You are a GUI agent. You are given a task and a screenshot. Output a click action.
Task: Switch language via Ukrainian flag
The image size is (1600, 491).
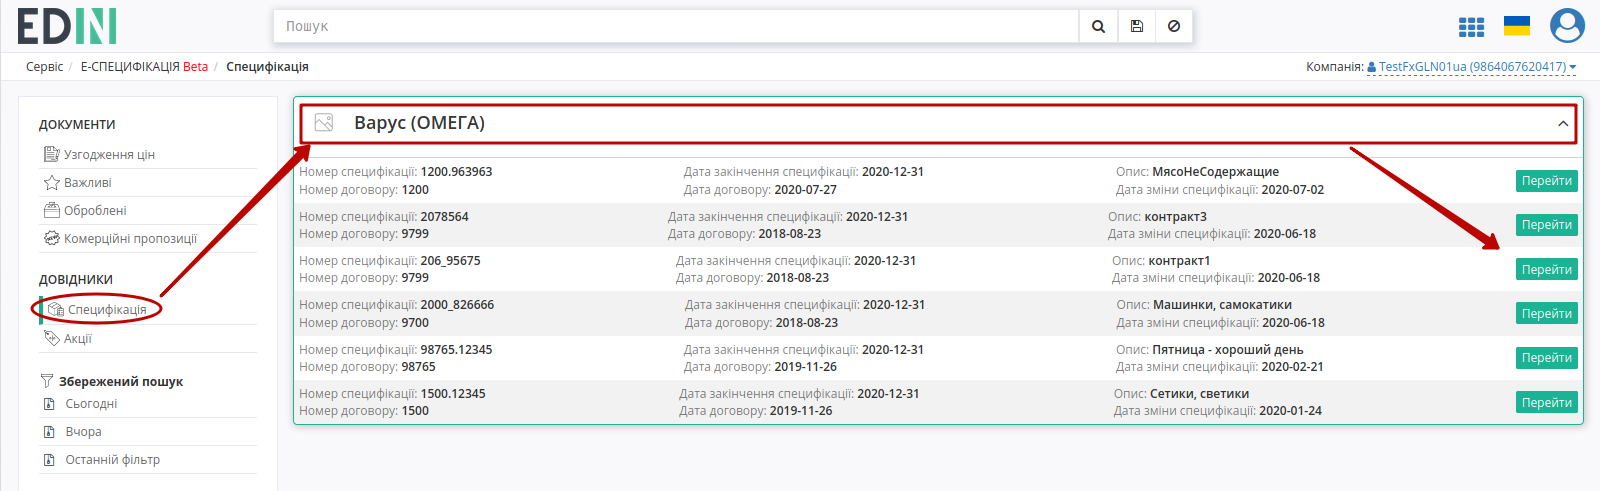[x=1517, y=26]
